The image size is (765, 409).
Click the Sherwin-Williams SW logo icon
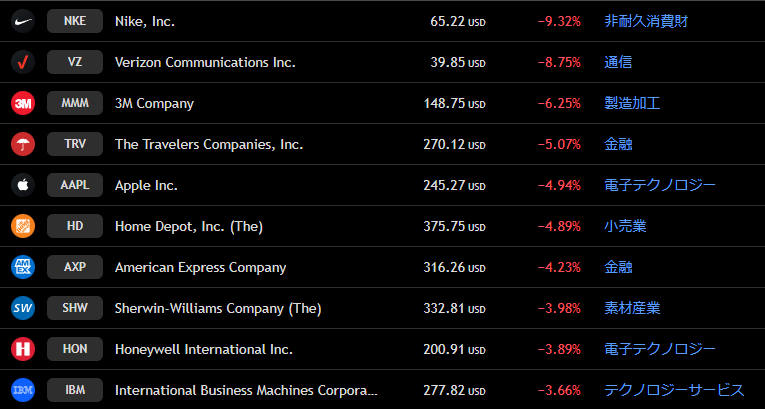pyautogui.click(x=23, y=308)
